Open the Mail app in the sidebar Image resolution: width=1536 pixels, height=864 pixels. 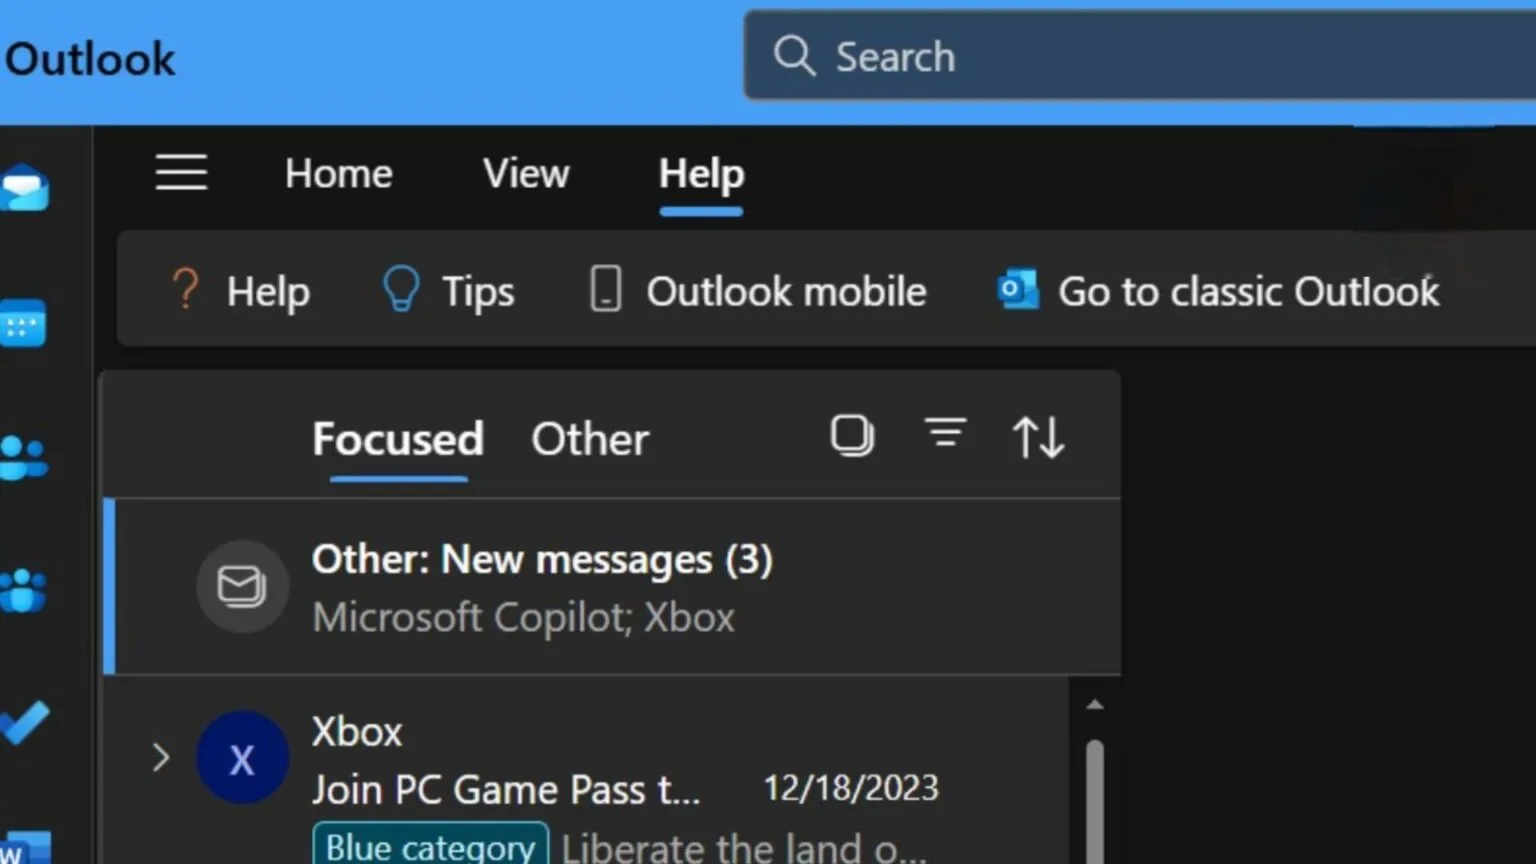tap(24, 188)
